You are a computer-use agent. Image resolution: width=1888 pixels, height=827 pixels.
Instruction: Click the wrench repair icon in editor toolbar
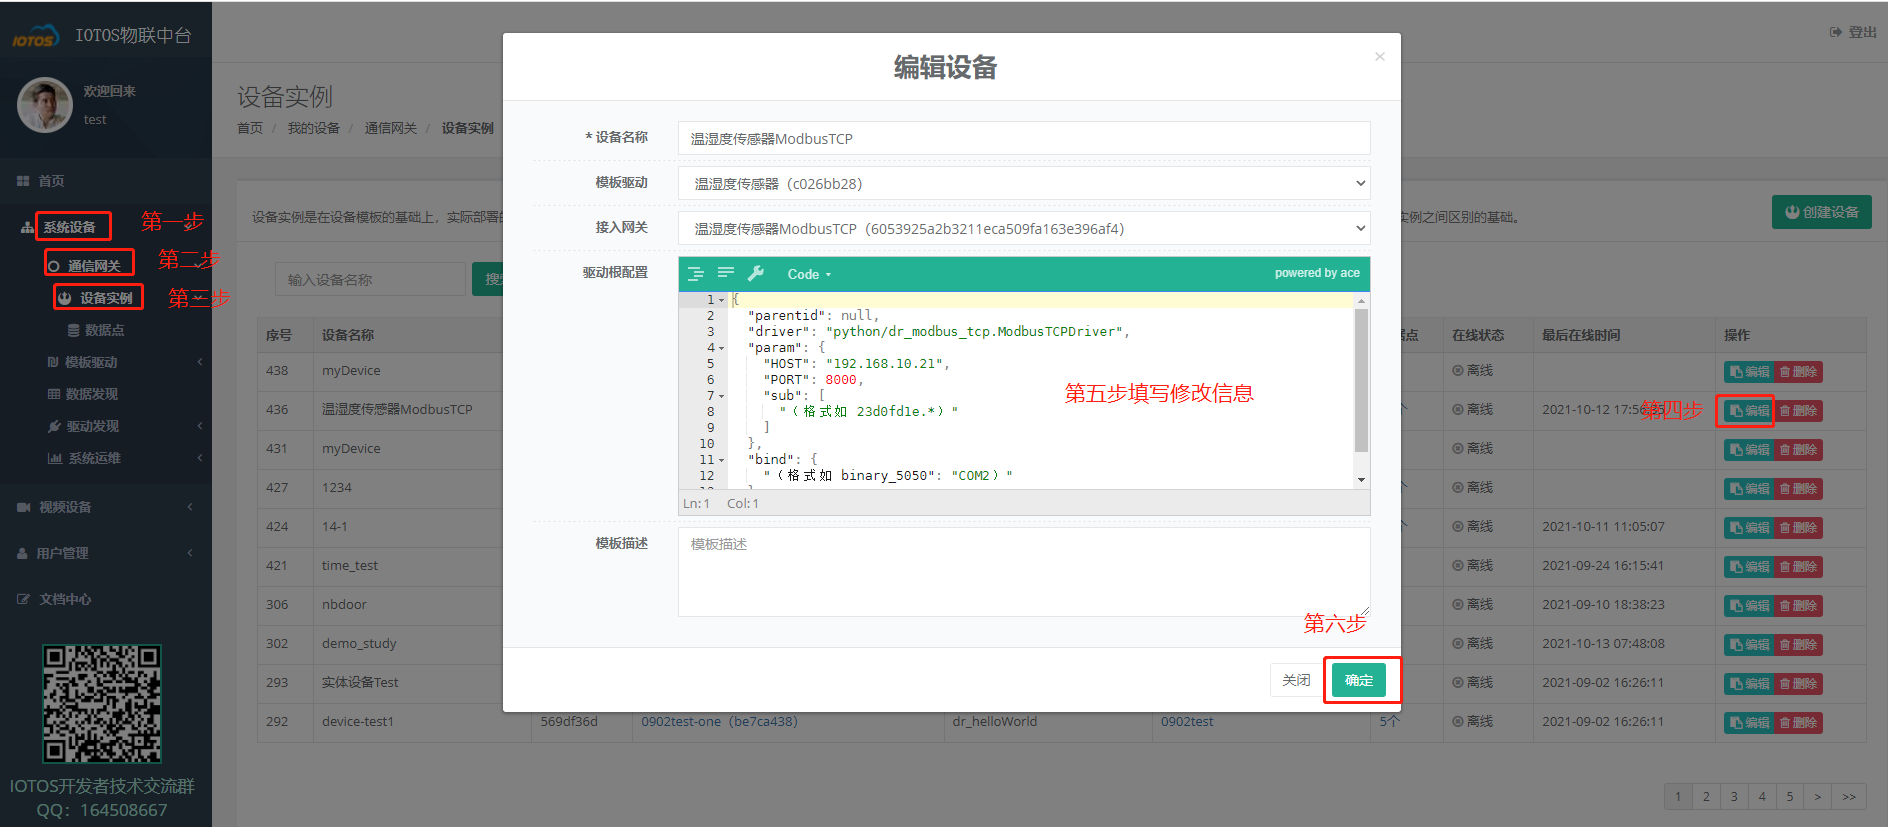(756, 273)
